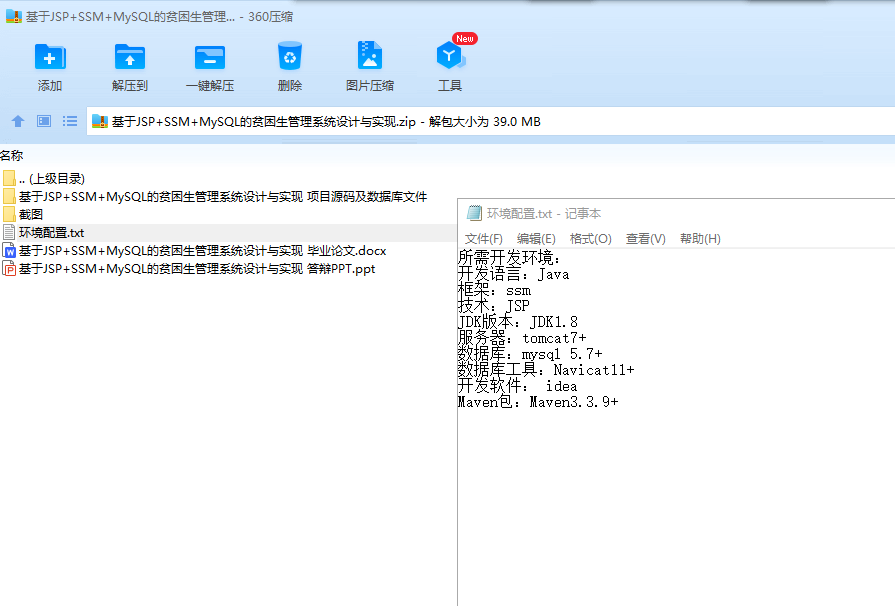Click the folder icon for 截图
This screenshot has width=895, height=606.
9,215
